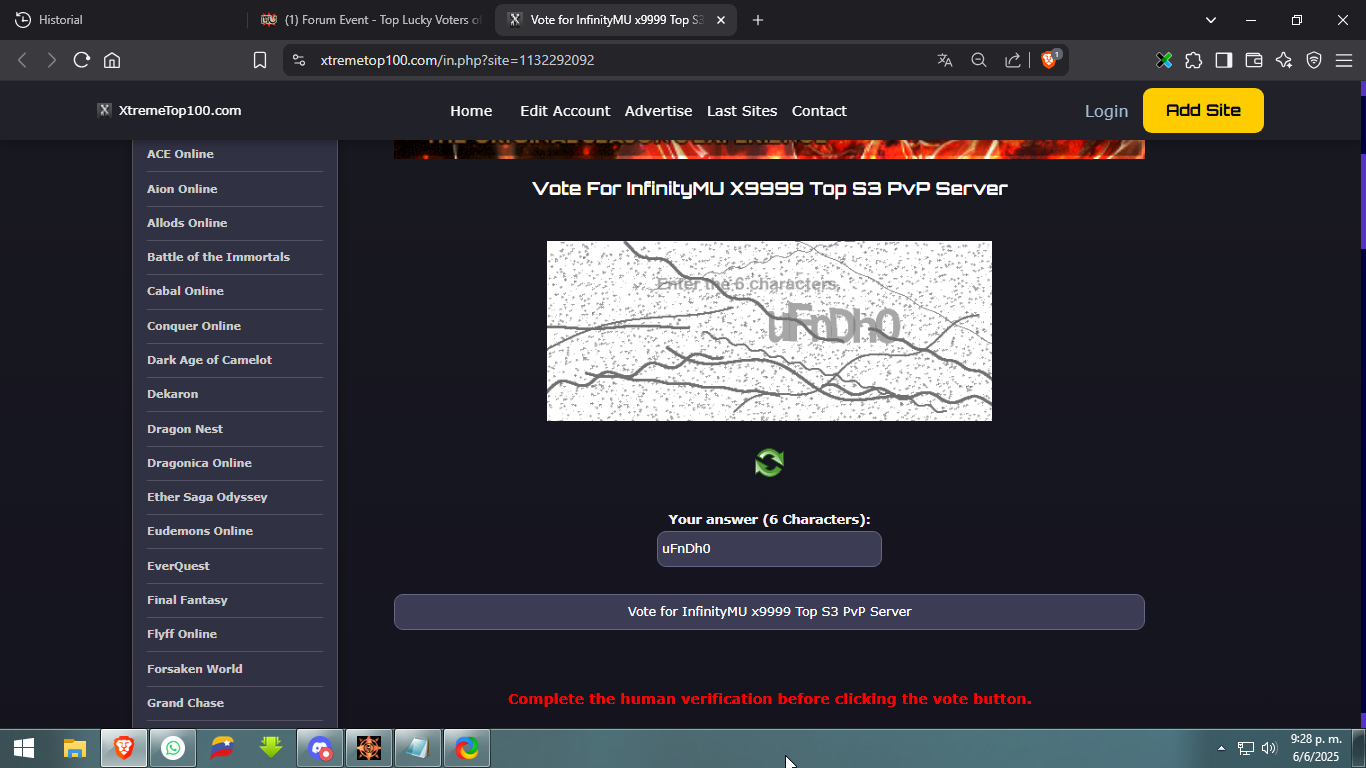
Task: Open the Contact menu item
Action: [x=819, y=111]
